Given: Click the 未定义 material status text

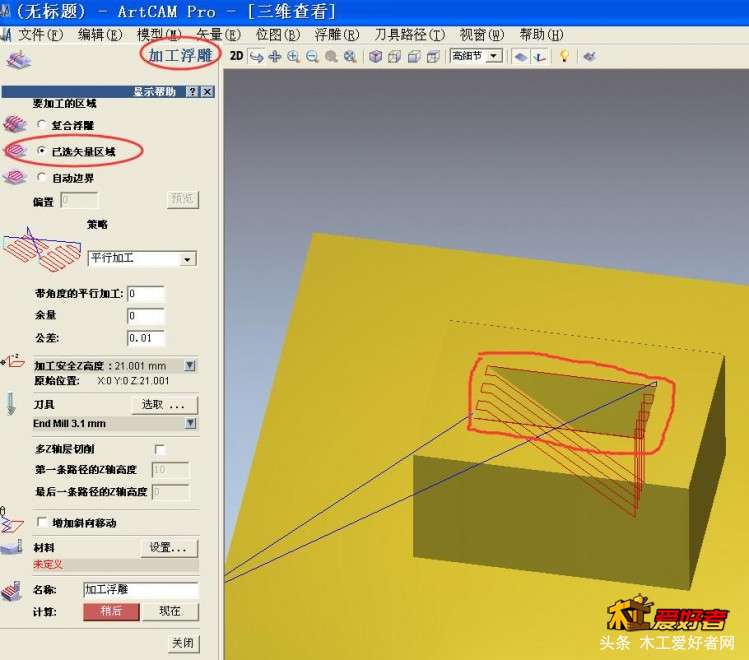Looking at the screenshot, I should point(48,564).
